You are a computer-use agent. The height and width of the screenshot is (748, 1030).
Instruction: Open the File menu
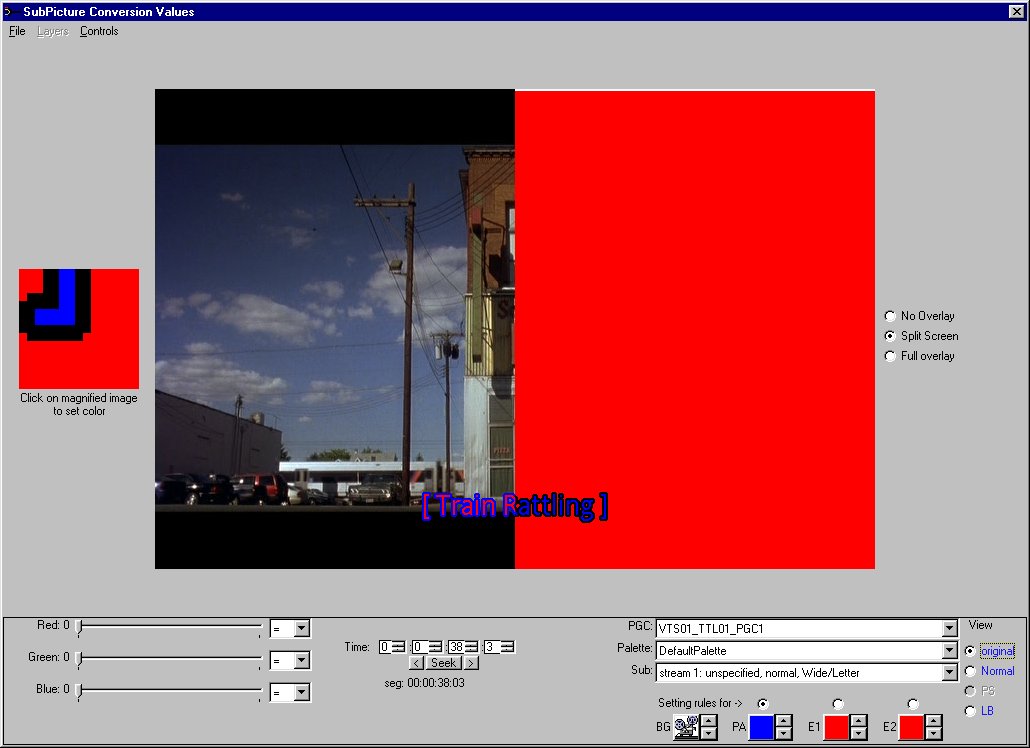[17, 31]
